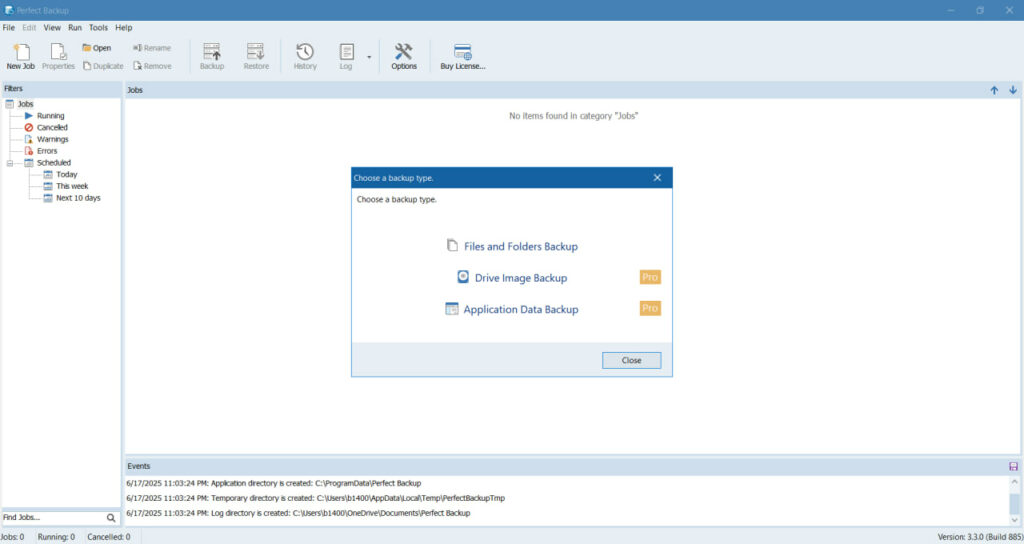Screen dimensions: 1024x544
Task: Open the View menu
Action: pos(52,27)
